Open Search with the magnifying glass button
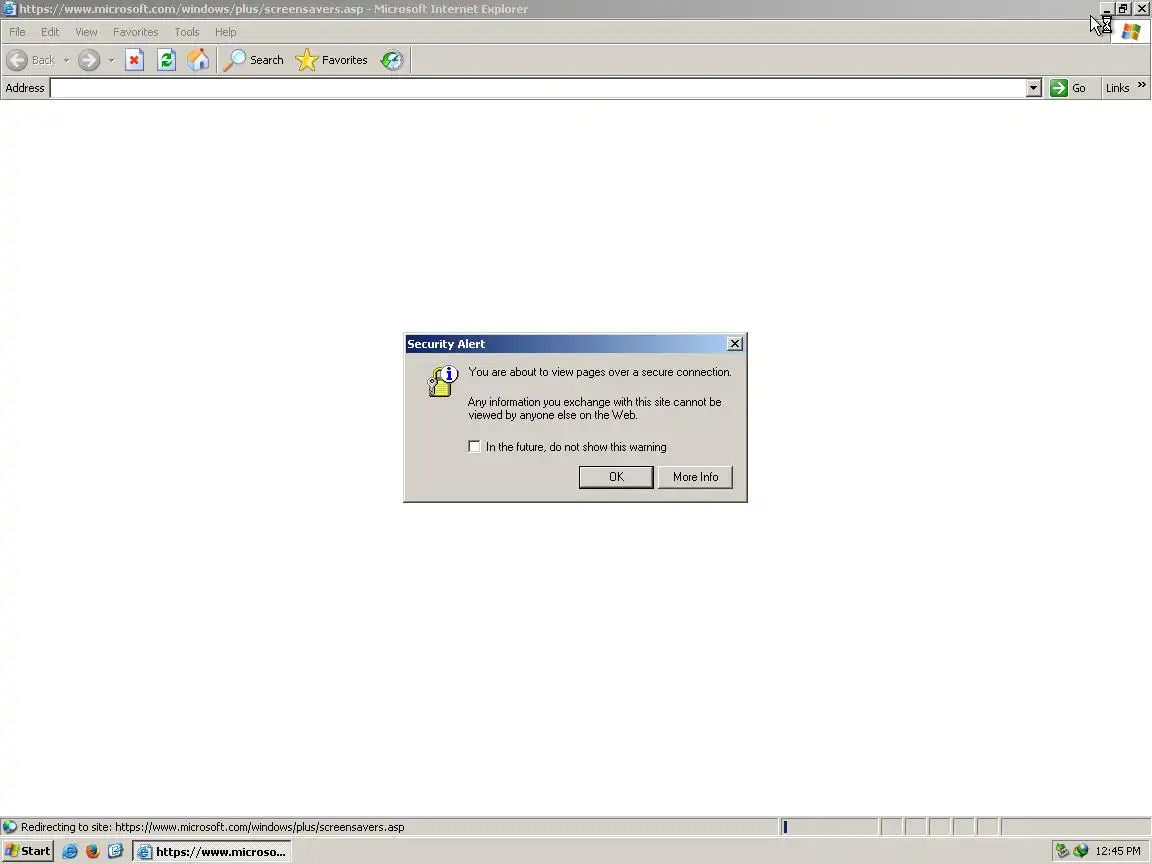Image resolution: width=1152 pixels, height=864 pixels. tap(253, 60)
